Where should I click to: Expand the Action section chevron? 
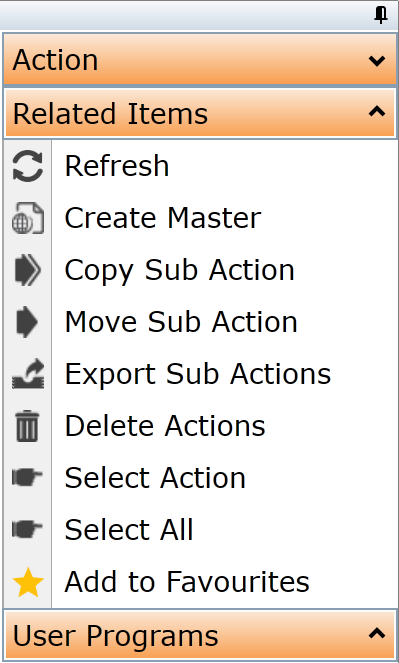(377, 61)
